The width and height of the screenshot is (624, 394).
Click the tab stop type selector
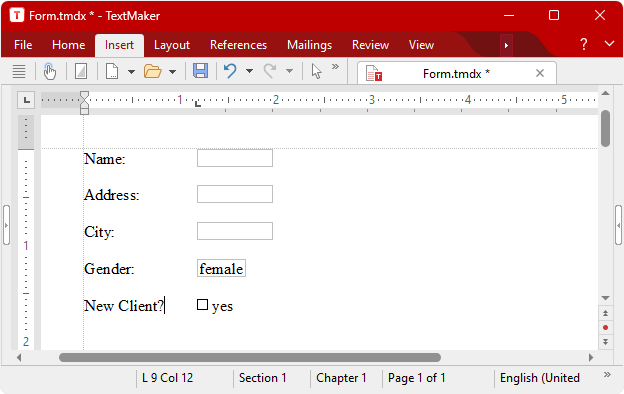(x=26, y=100)
